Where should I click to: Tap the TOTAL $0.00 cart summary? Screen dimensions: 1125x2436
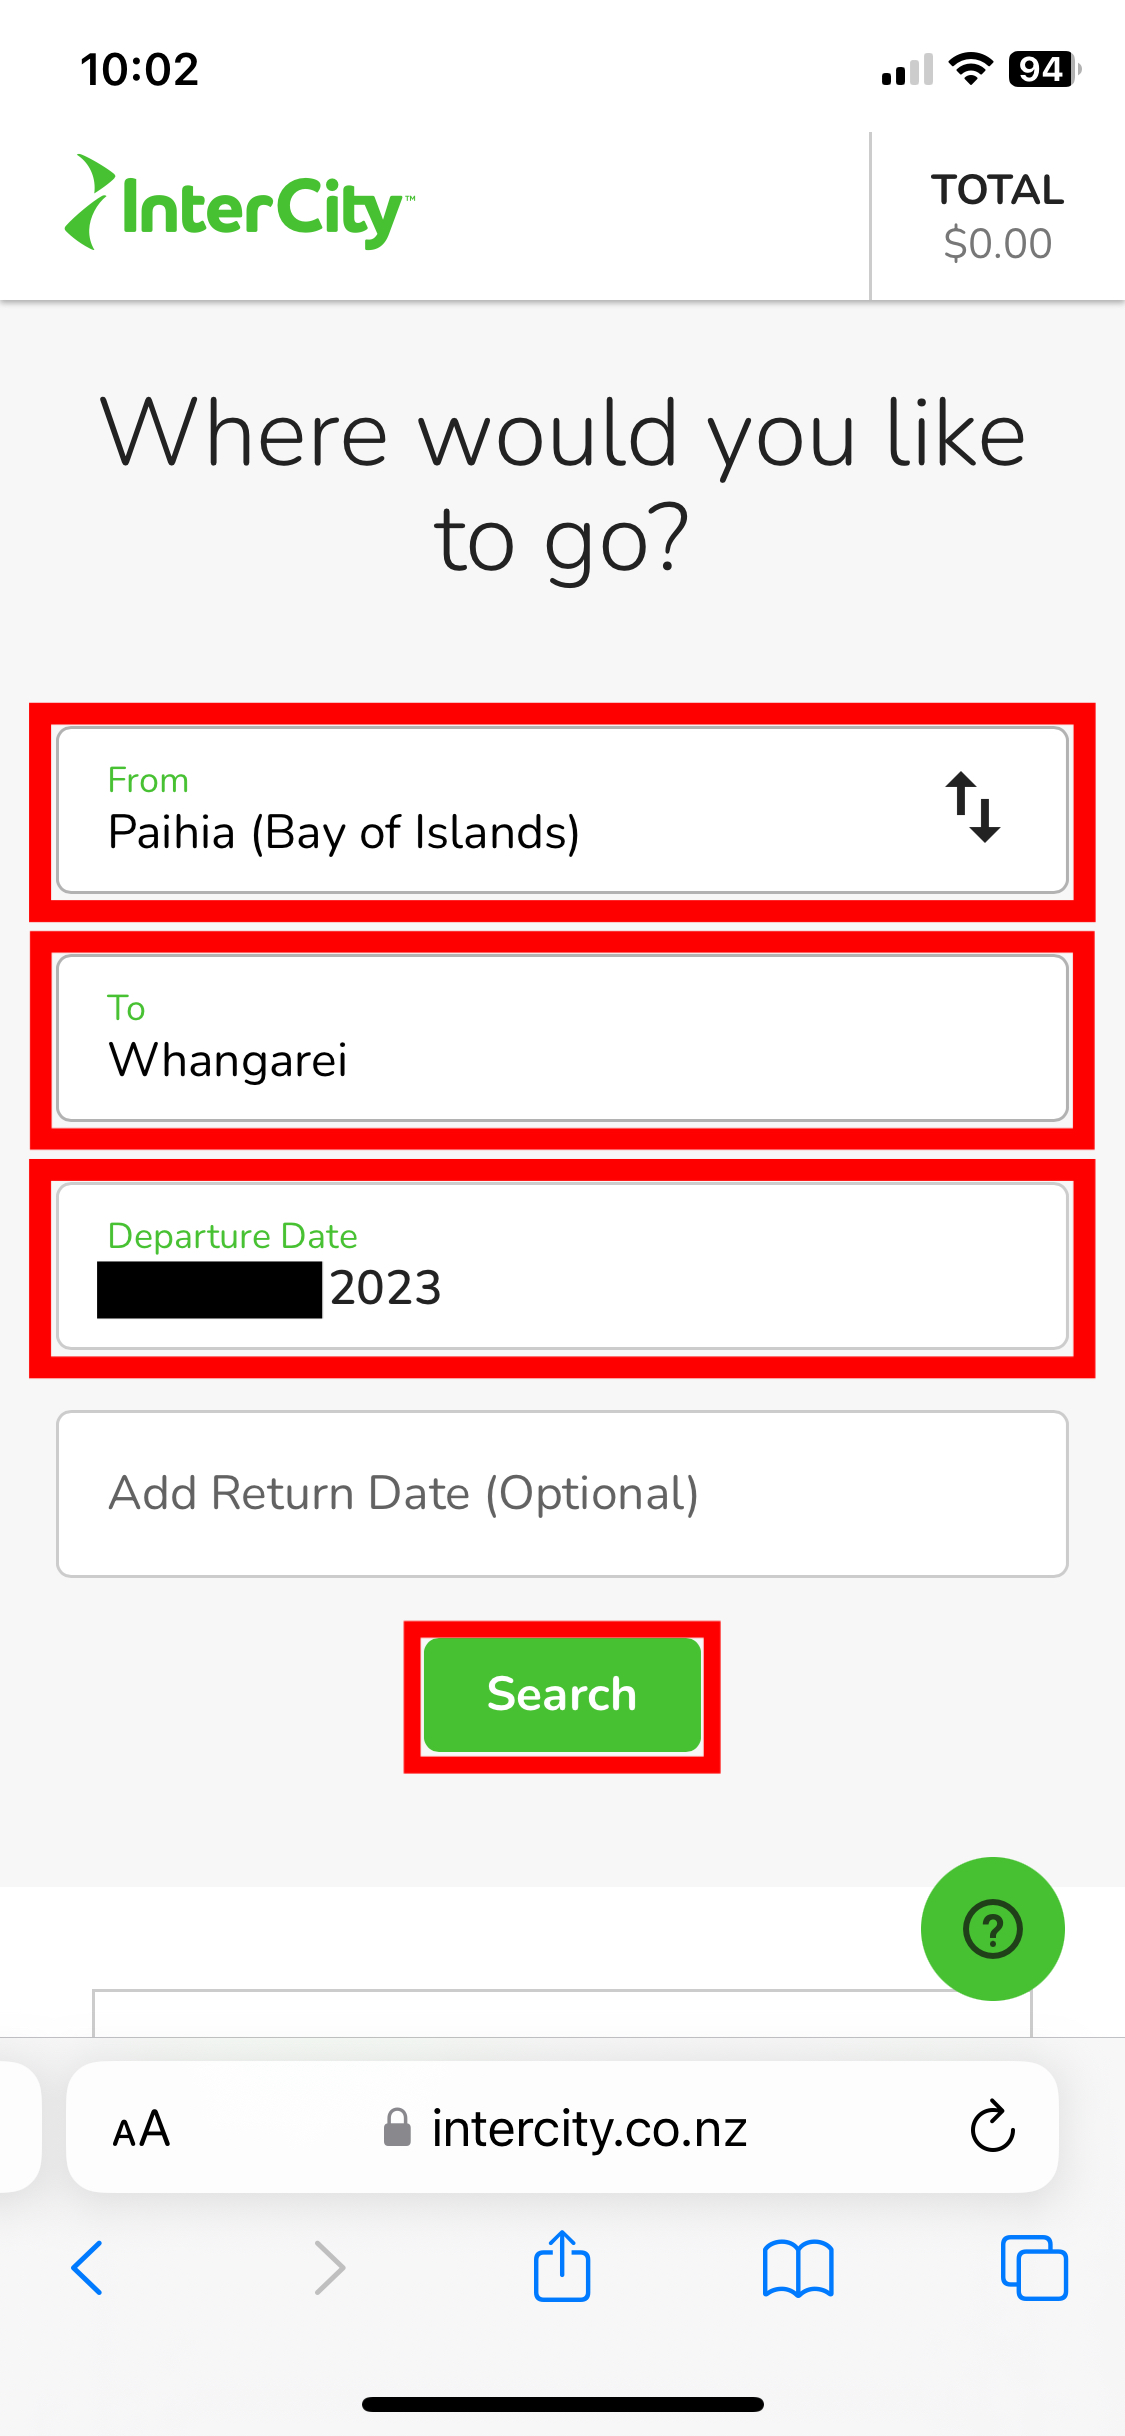tap(997, 216)
